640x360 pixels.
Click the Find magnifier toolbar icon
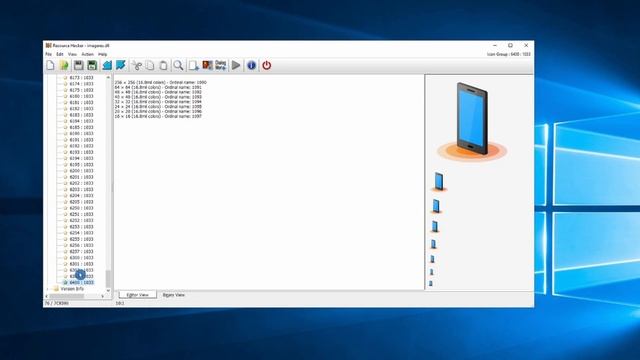point(178,65)
